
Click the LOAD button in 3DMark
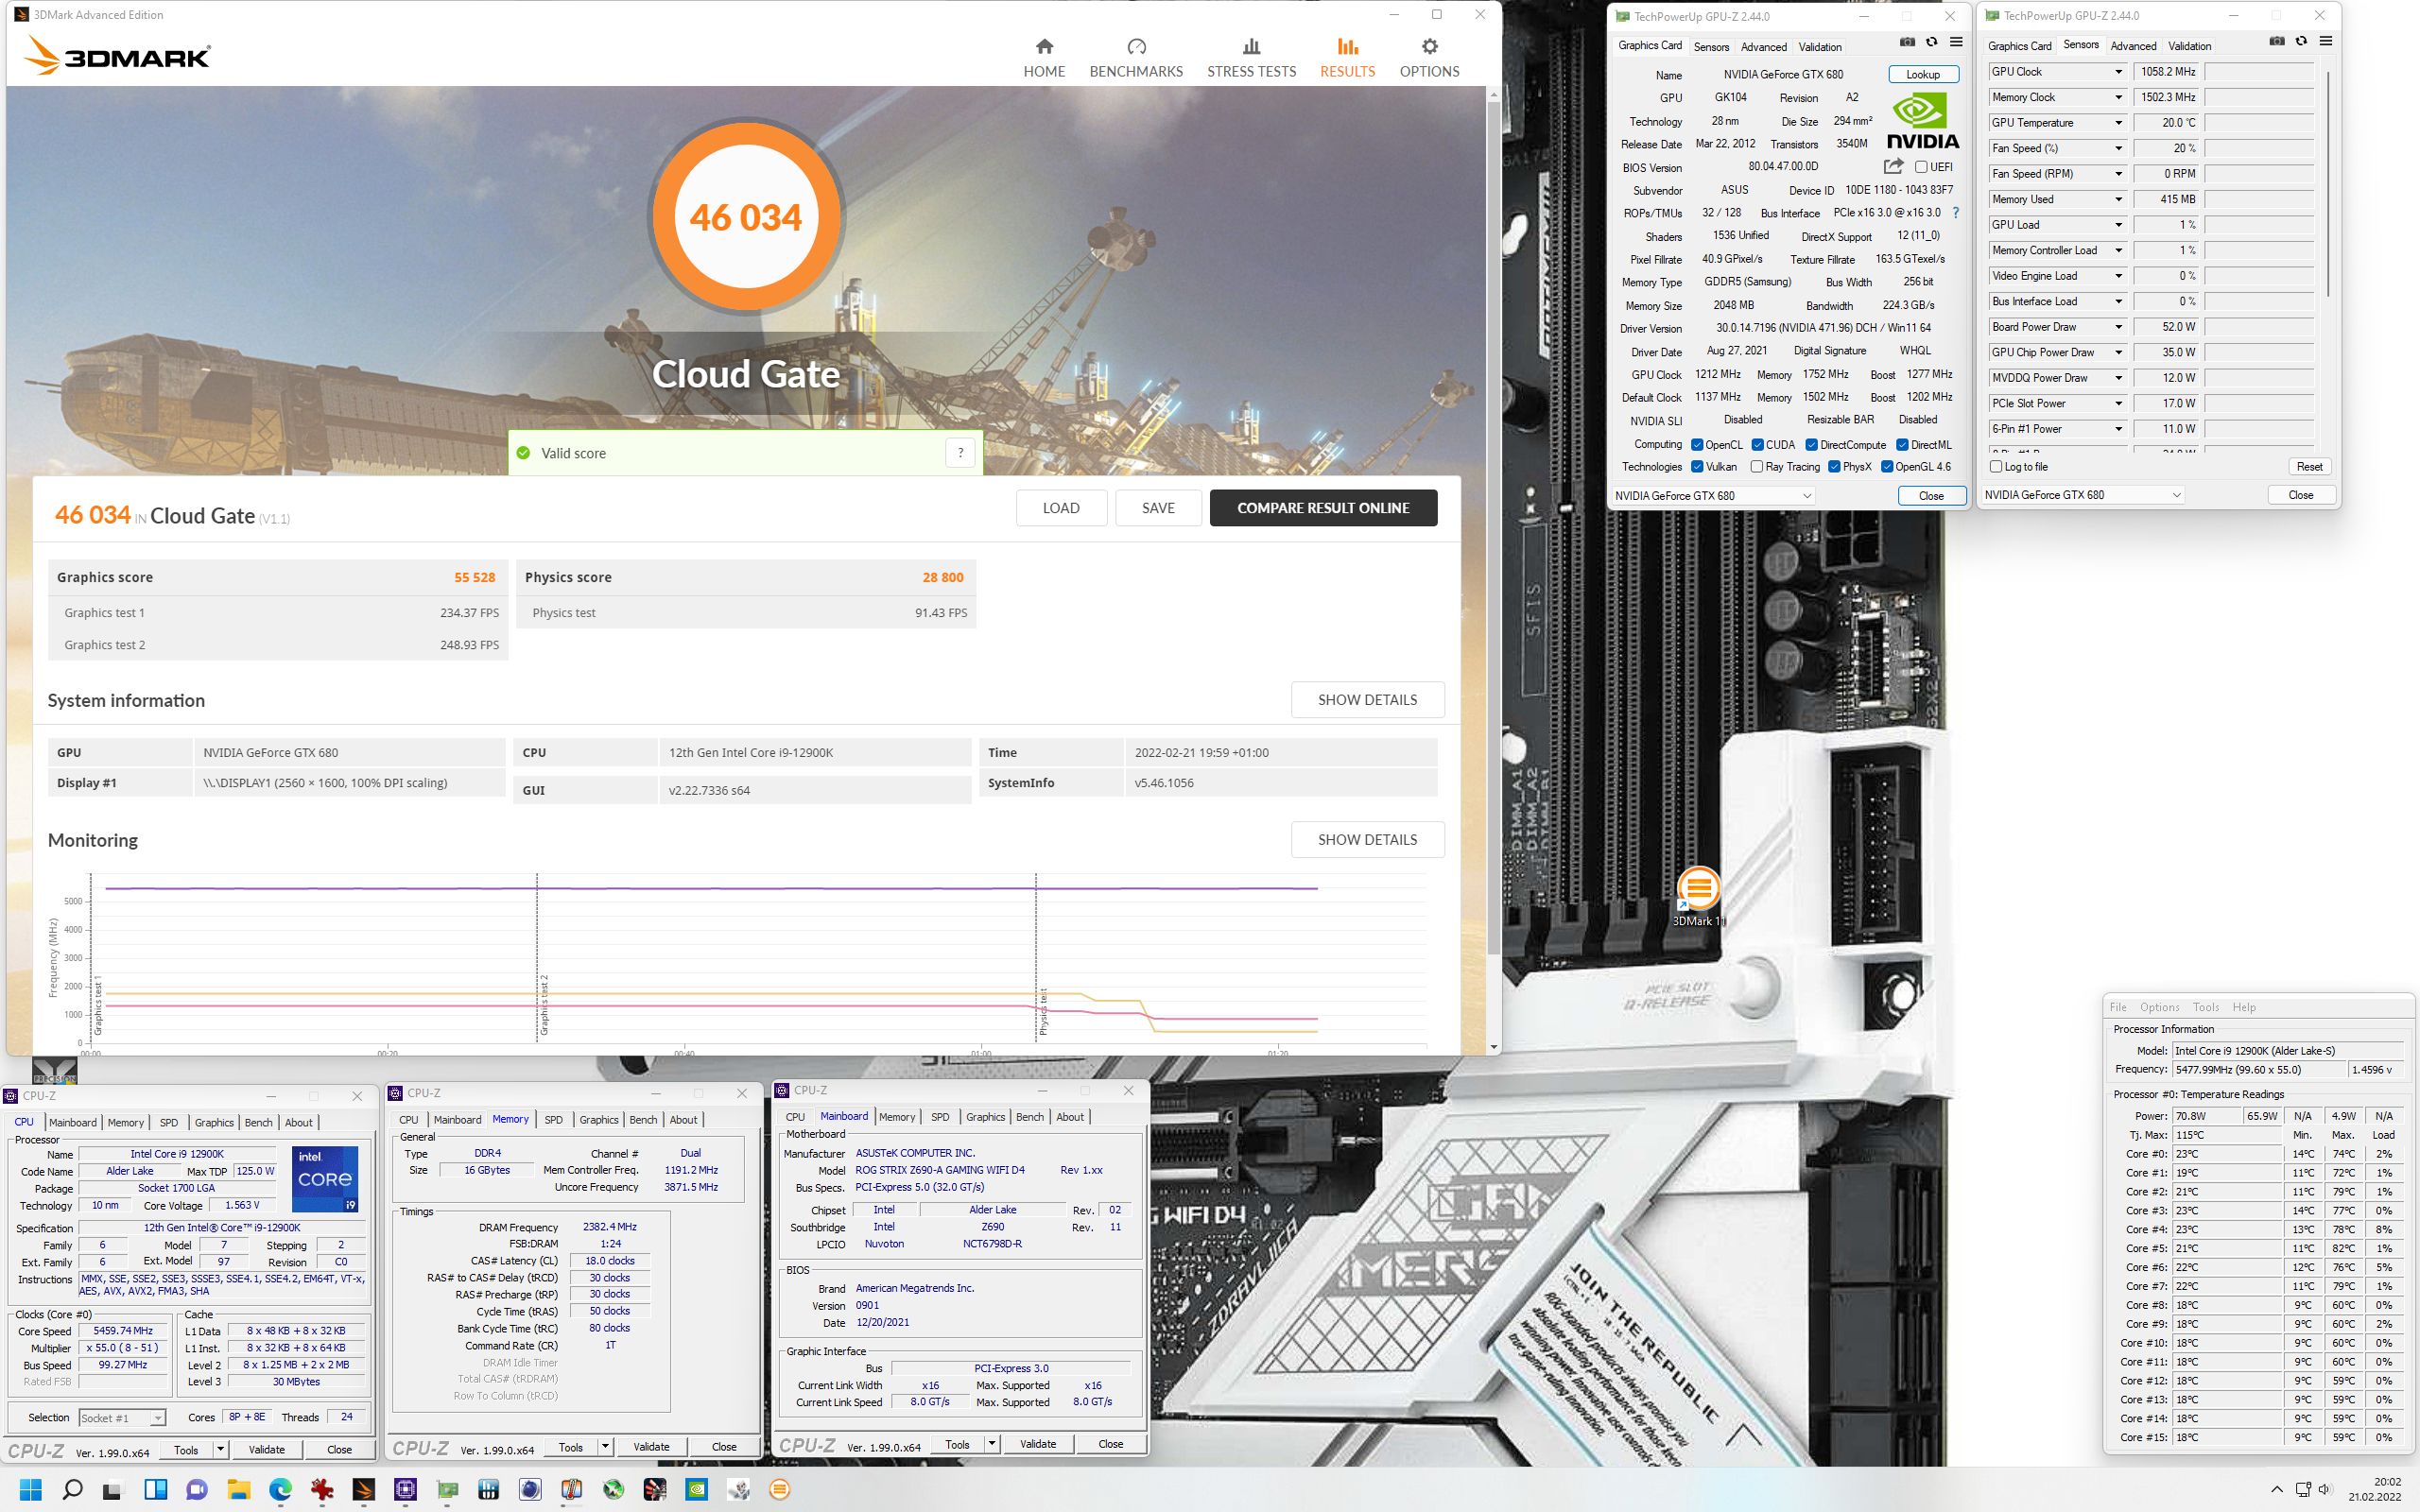(1061, 508)
